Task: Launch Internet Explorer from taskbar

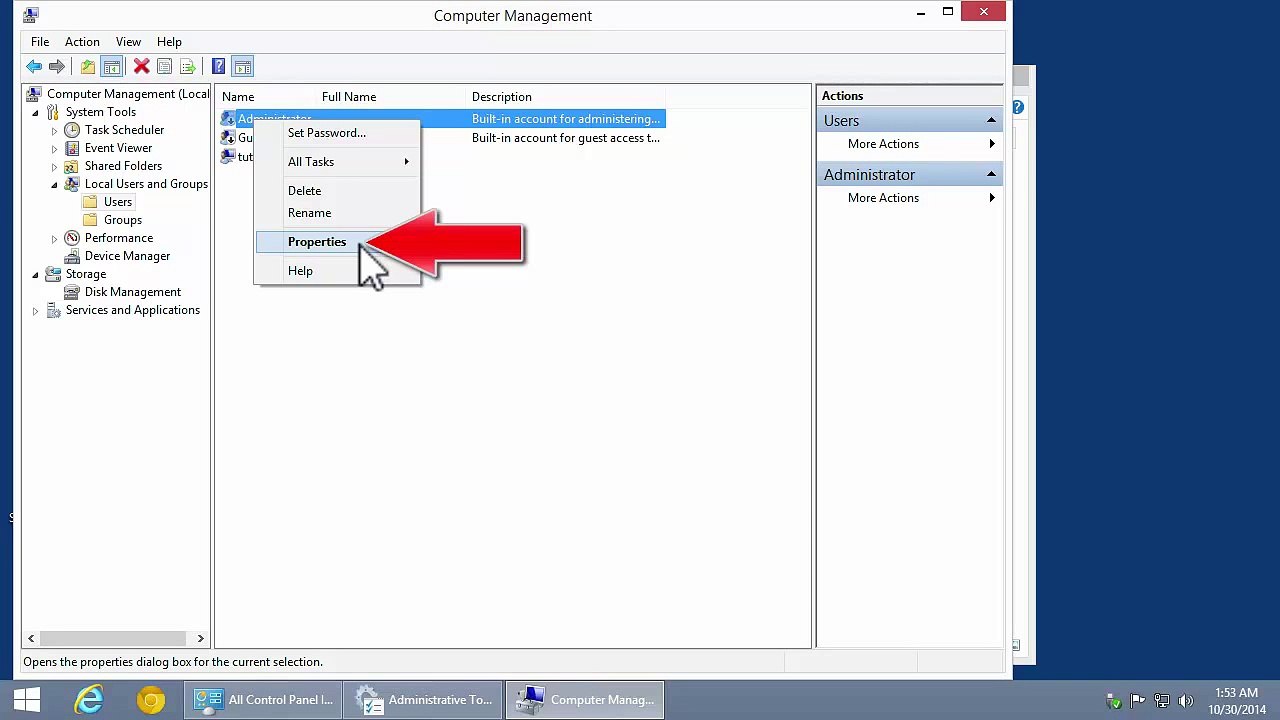Action: [89, 700]
